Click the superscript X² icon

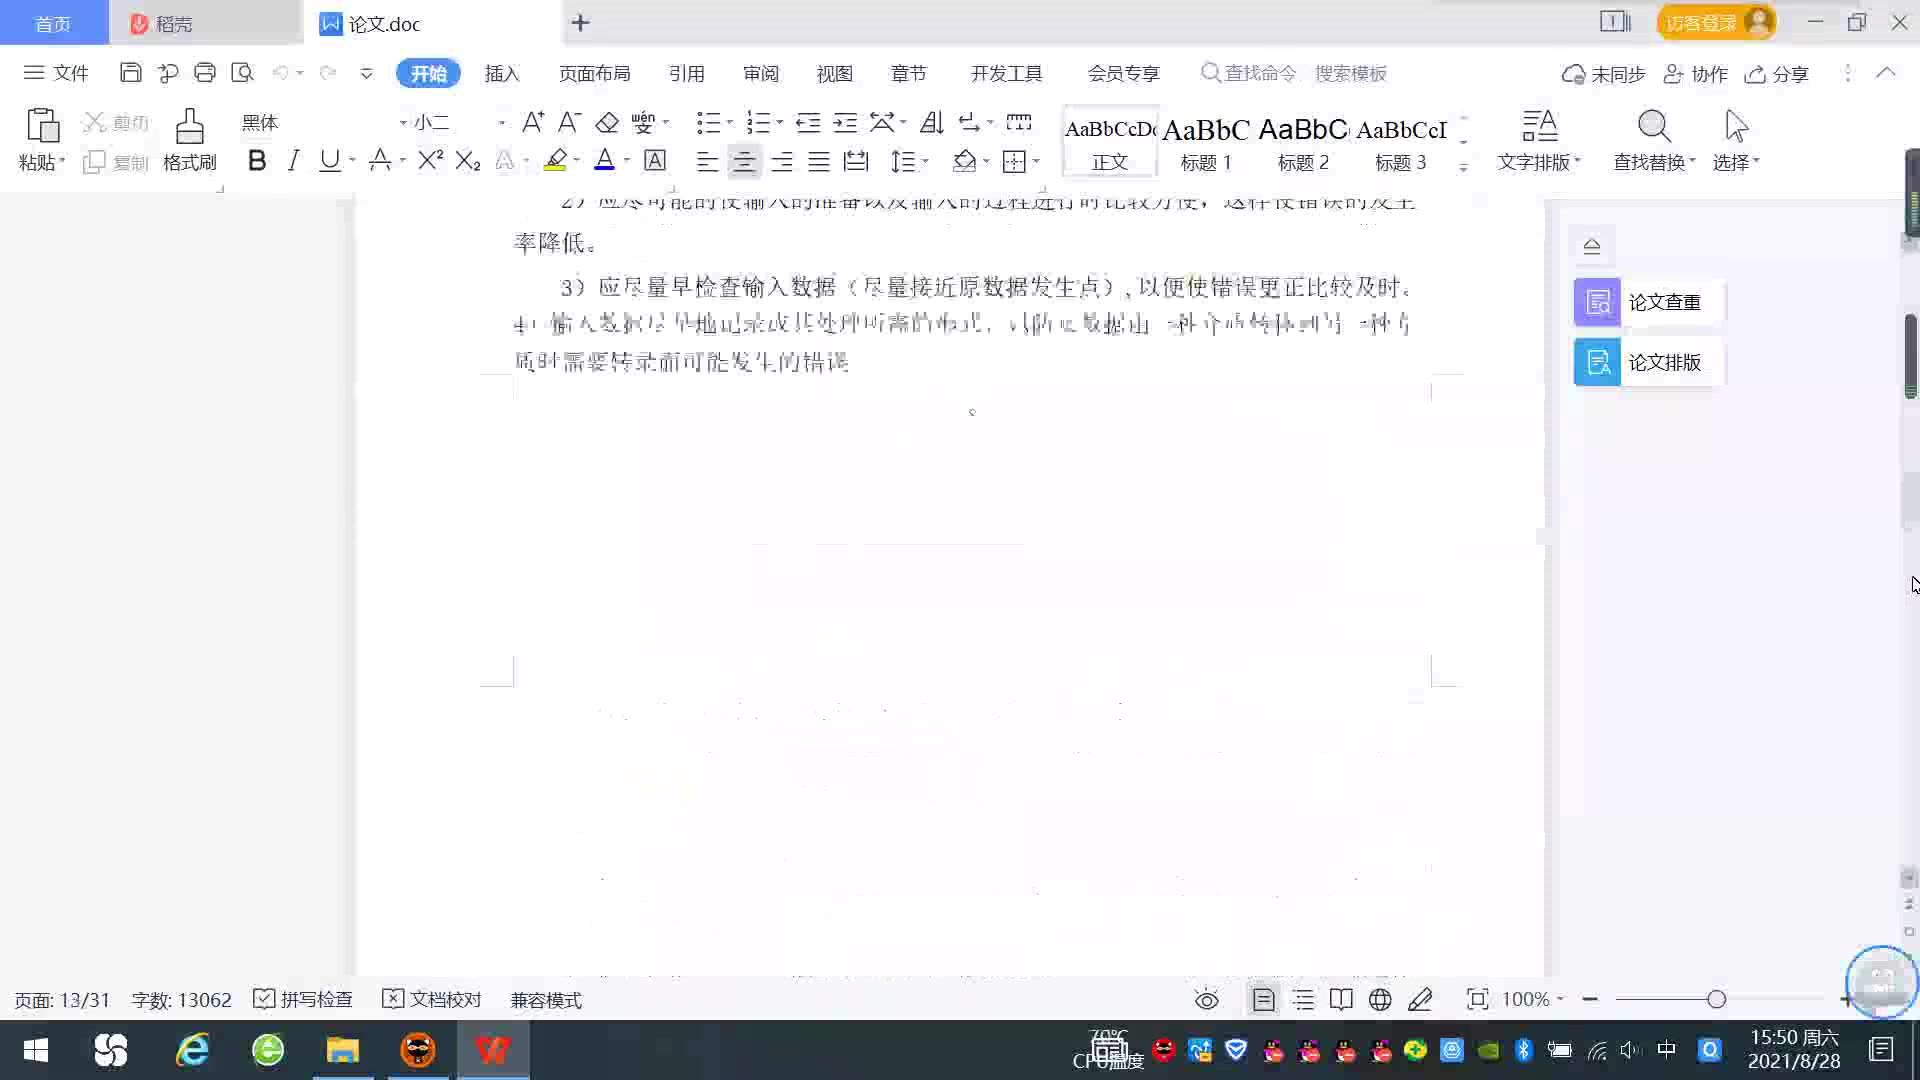(430, 161)
